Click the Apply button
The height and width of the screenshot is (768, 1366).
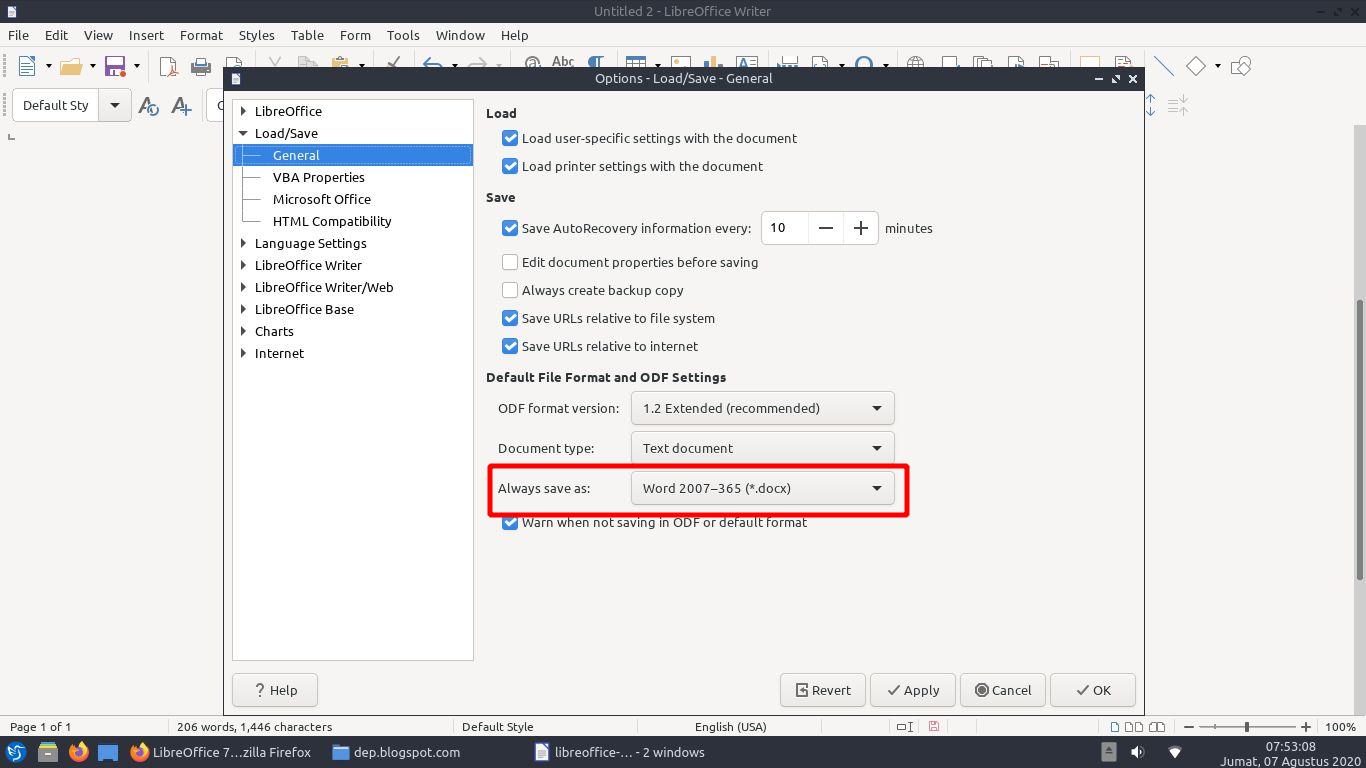(913, 690)
